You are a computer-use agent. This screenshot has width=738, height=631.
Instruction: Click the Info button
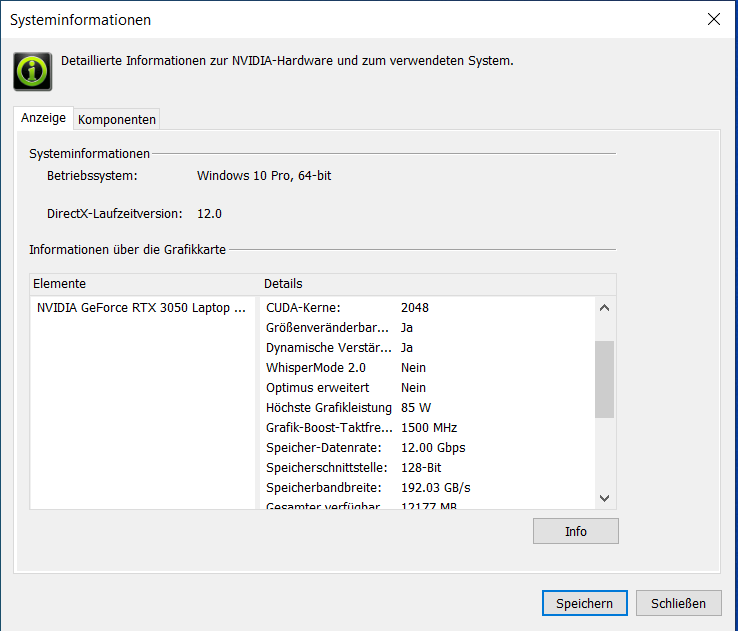coord(576,531)
